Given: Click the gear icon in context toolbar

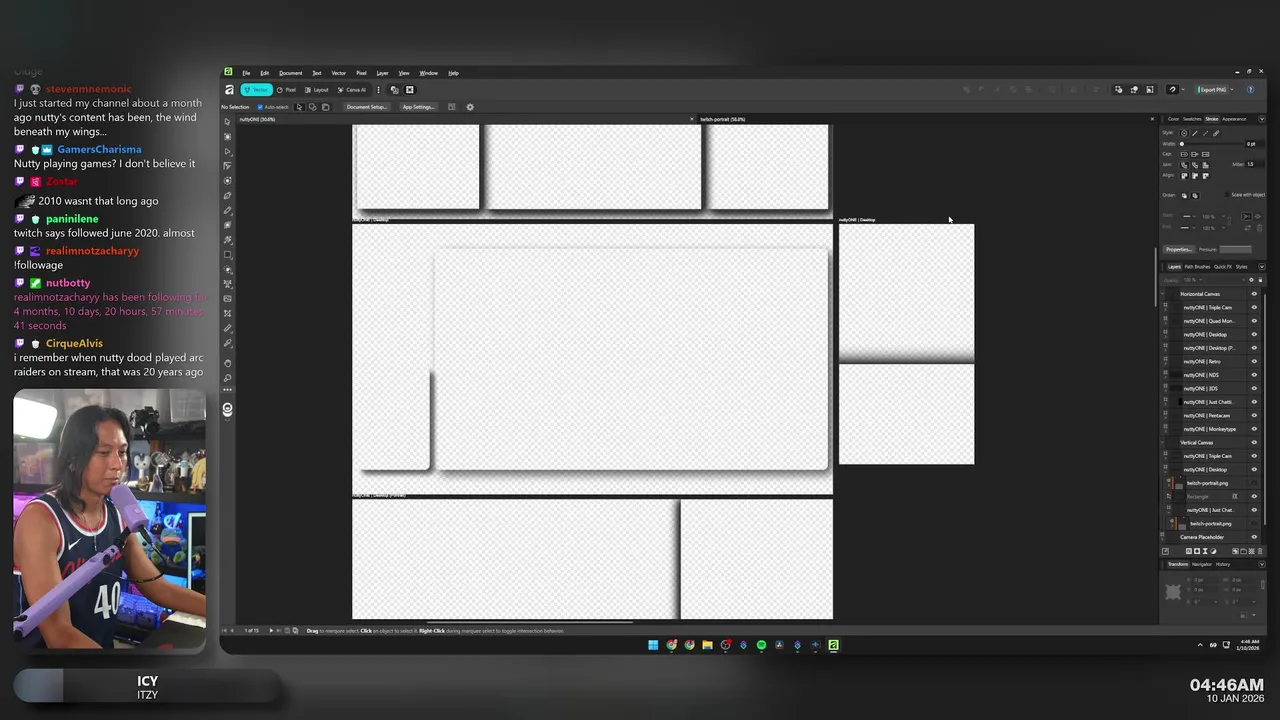Looking at the screenshot, I should [x=470, y=107].
